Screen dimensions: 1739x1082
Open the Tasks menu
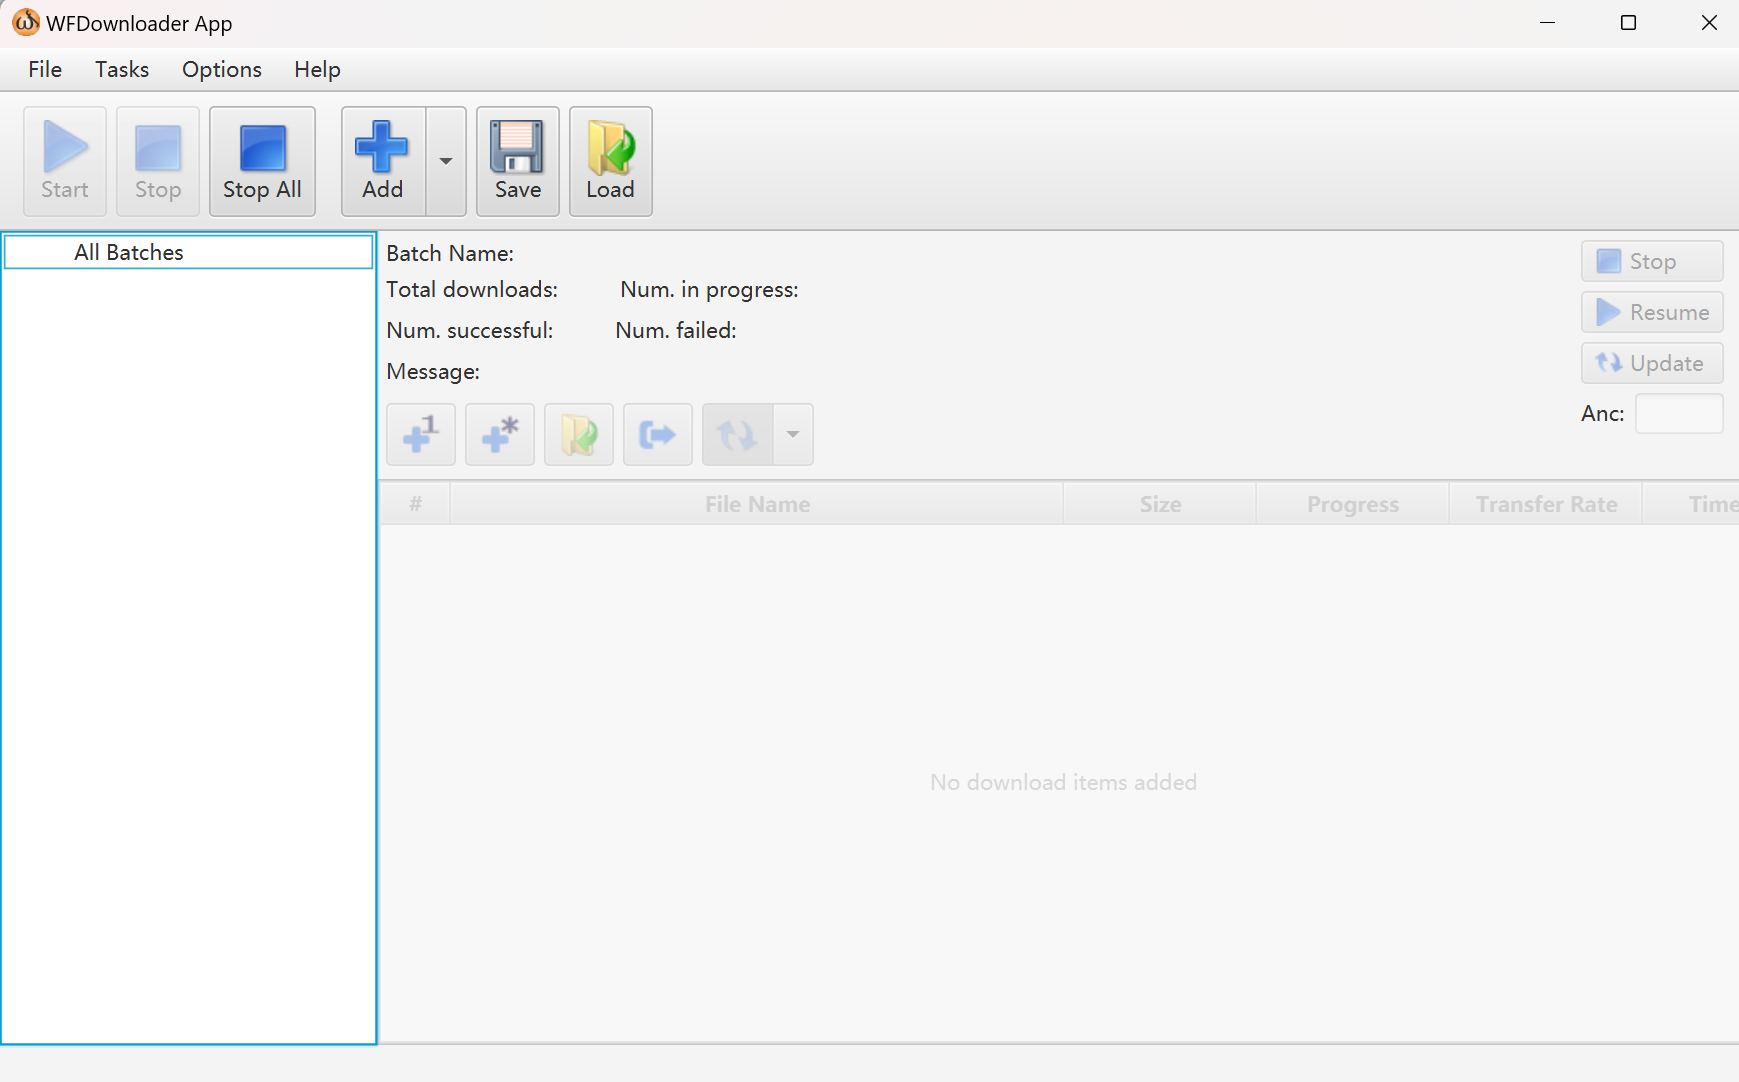[x=122, y=69]
